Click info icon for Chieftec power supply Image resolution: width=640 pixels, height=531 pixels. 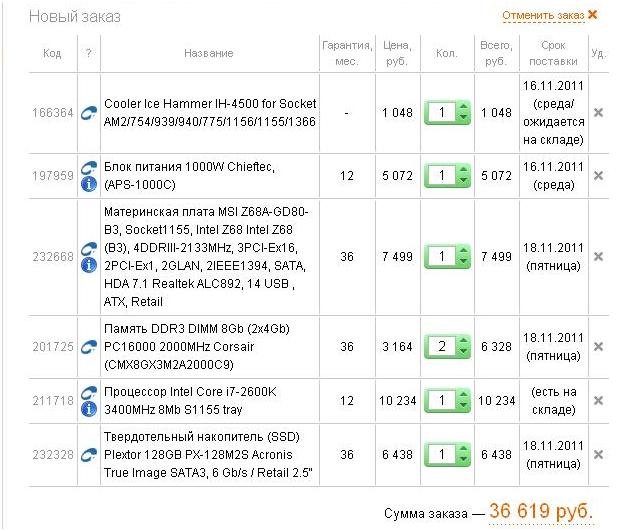pyautogui.click(x=88, y=184)
